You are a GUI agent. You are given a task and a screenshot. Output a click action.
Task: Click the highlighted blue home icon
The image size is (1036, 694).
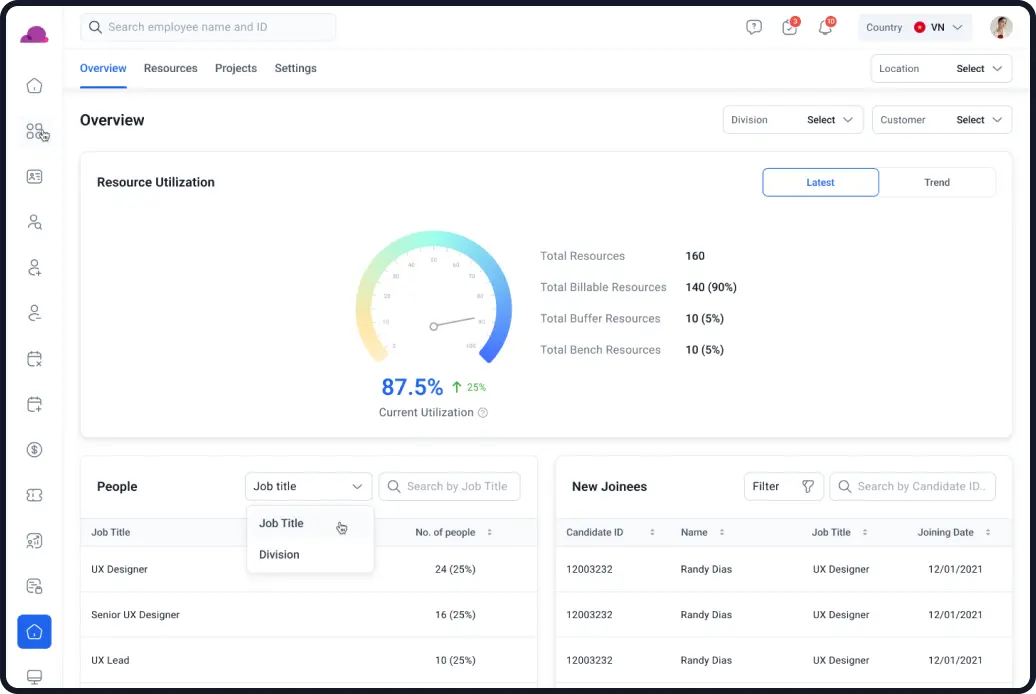[x=34, y=632]
